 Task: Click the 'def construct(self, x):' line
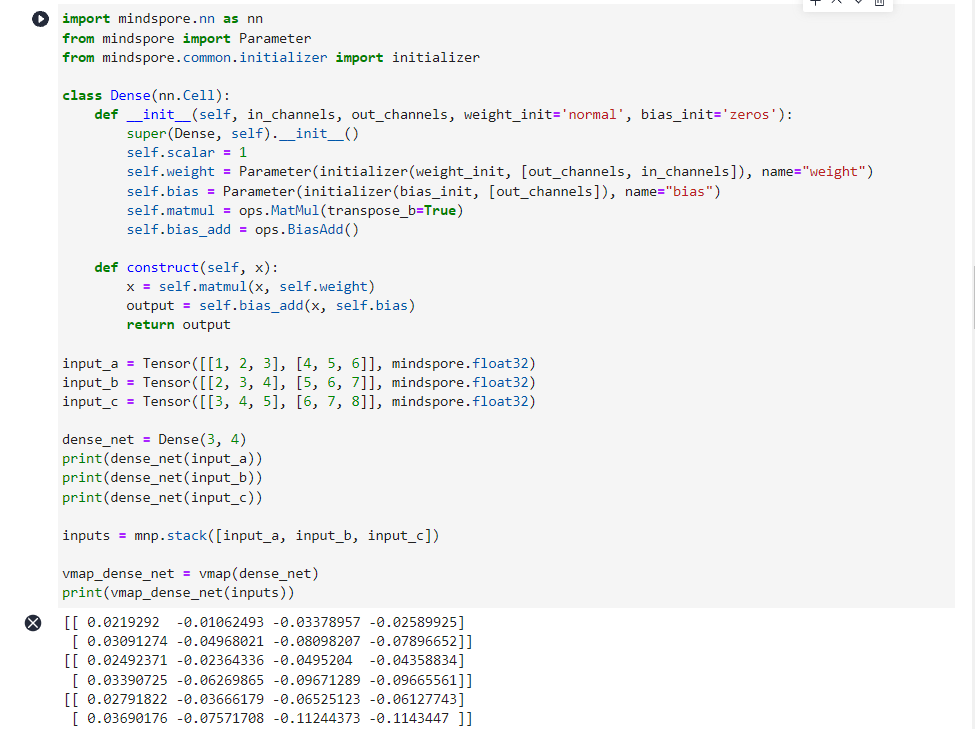pyautogui.click(x=187, y=267)
